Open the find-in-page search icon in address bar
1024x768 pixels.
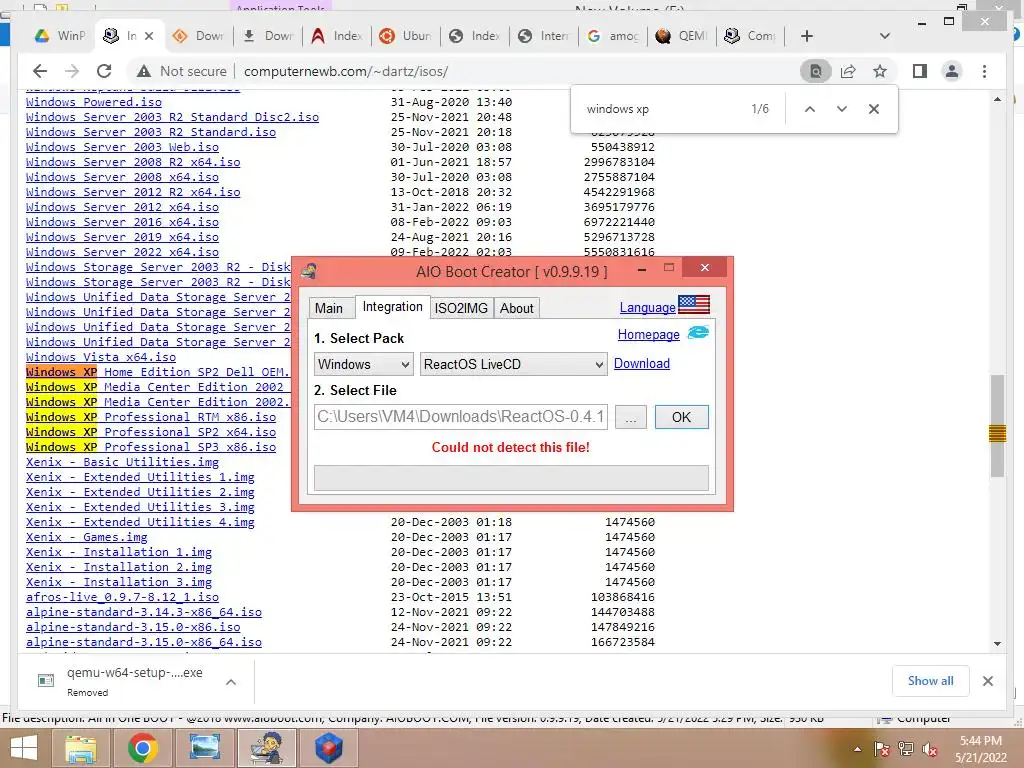tap(816, 71)
